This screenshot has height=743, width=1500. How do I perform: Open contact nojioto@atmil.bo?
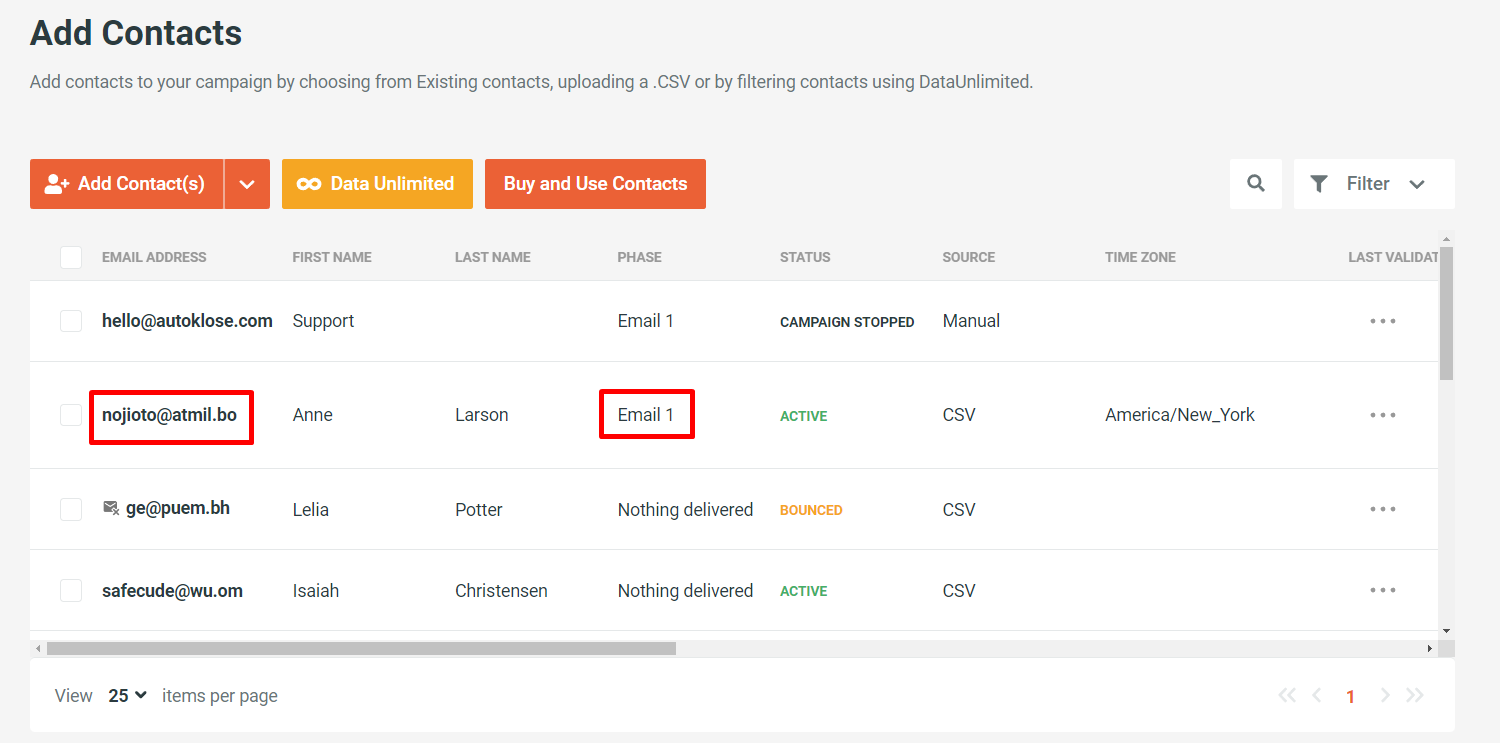pyautogui.click(x=170, y=414)
